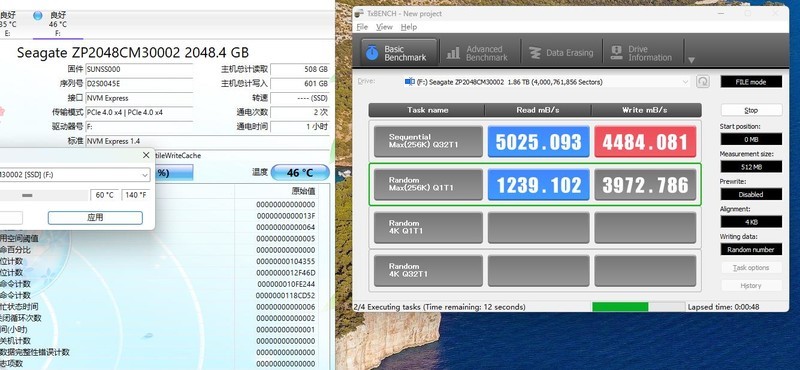Open the Drive selection dropdown in TxBENCH
This screenshot has width=800, height=370.
[547, 82]
